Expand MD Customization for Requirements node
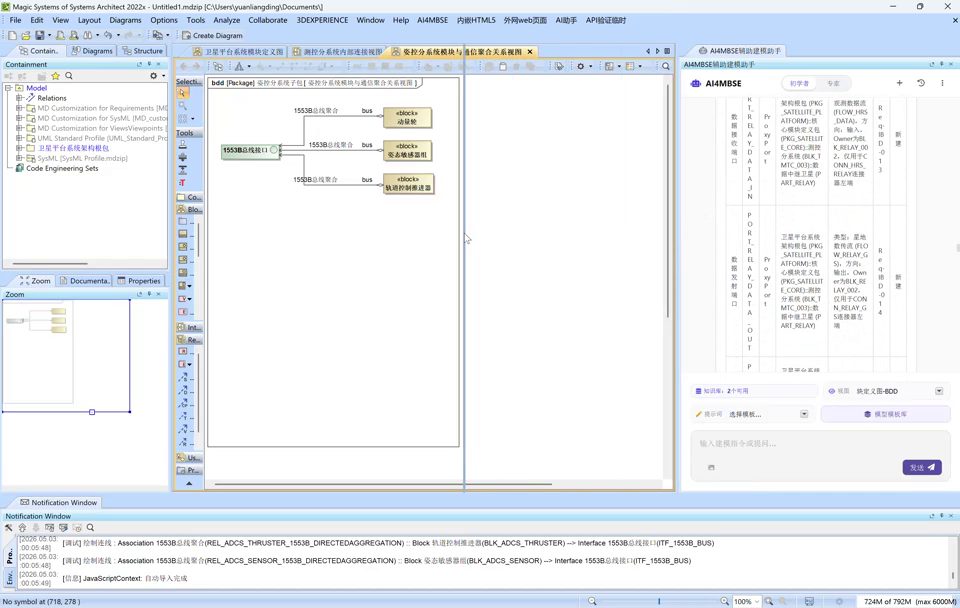960x608 pixels. pos(19,108)
